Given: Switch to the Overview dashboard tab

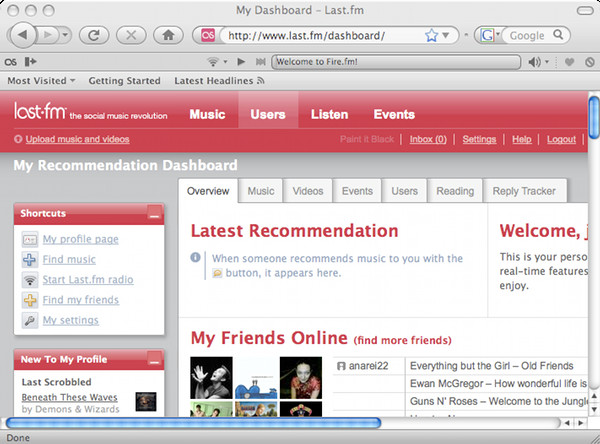Looking at the screenshot, I should click(x=208, y=191).
